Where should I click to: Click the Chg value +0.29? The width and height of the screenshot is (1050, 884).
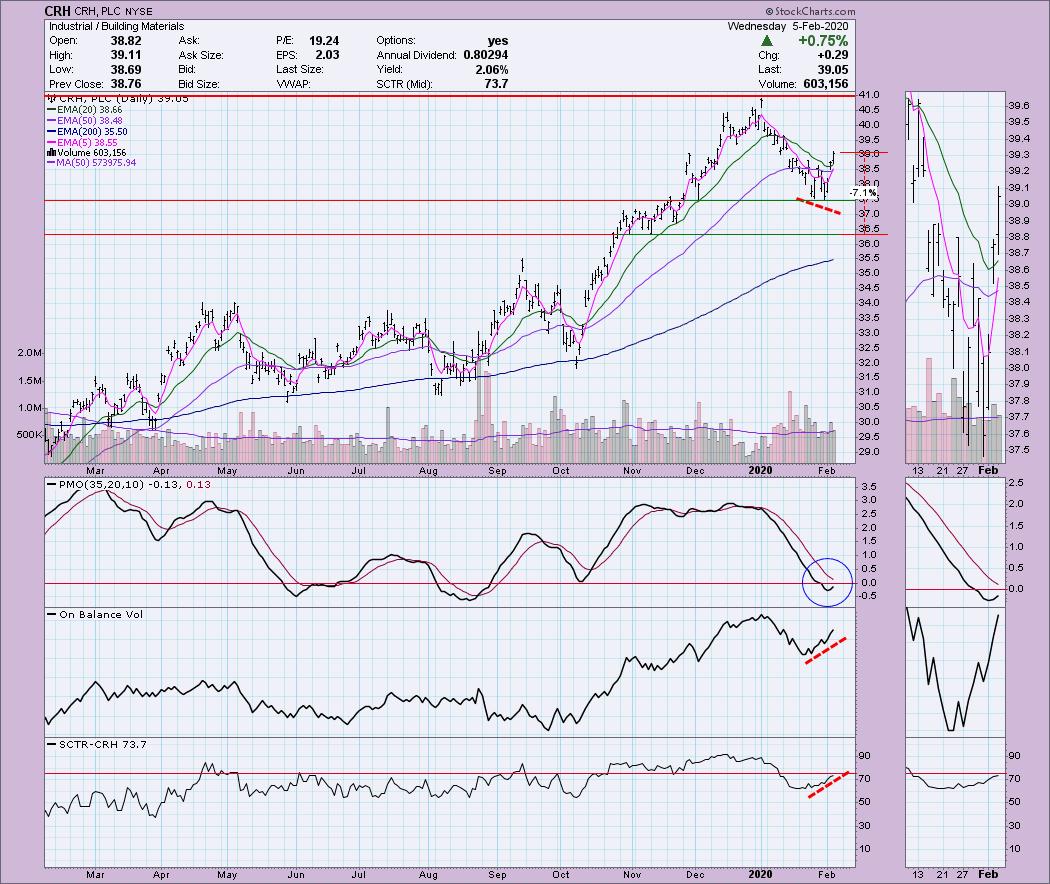click(831, 55)
